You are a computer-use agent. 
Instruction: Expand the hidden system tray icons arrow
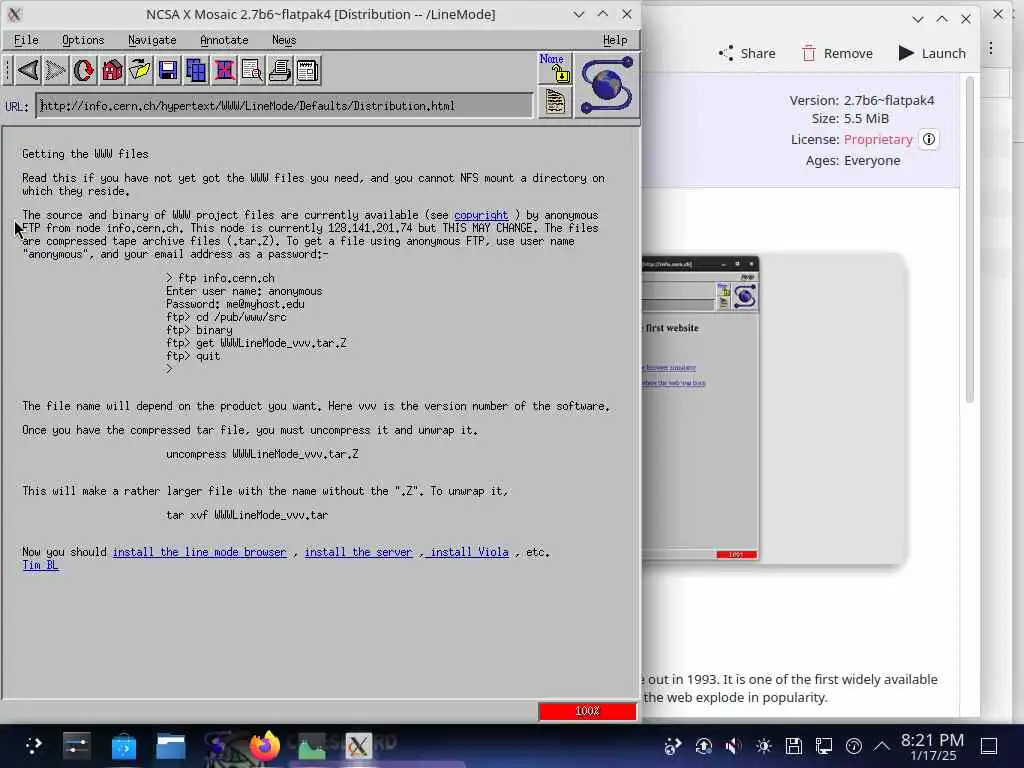tap(882, 746)
